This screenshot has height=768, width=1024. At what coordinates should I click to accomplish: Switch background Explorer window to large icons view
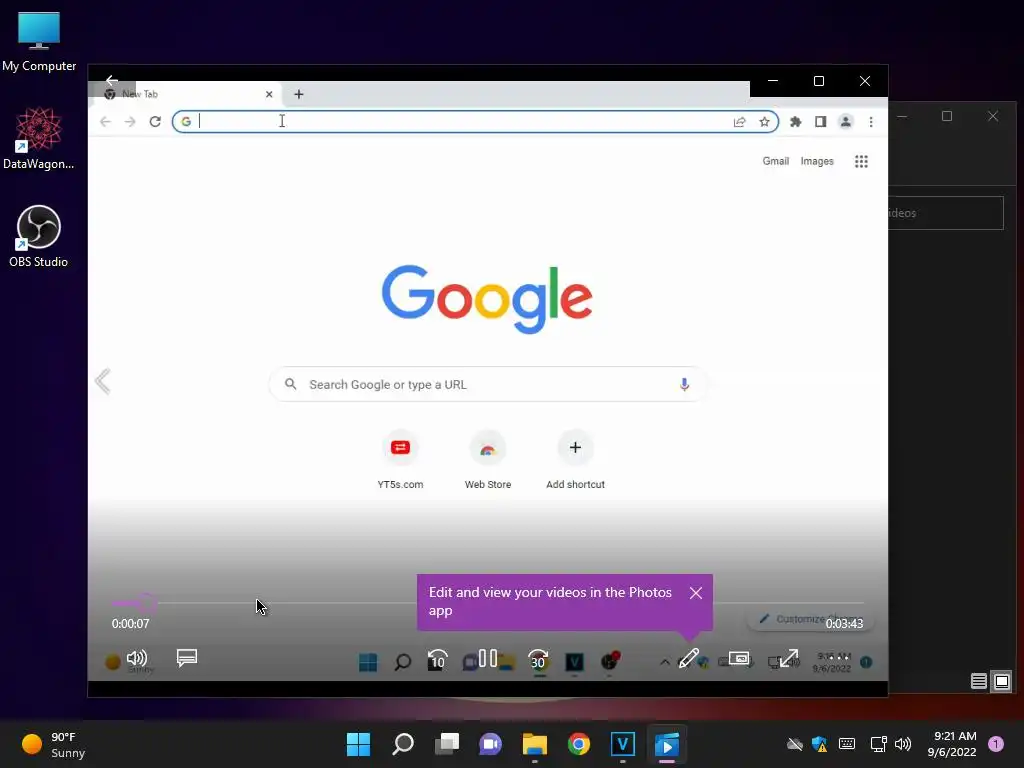tap(1002, 682)
